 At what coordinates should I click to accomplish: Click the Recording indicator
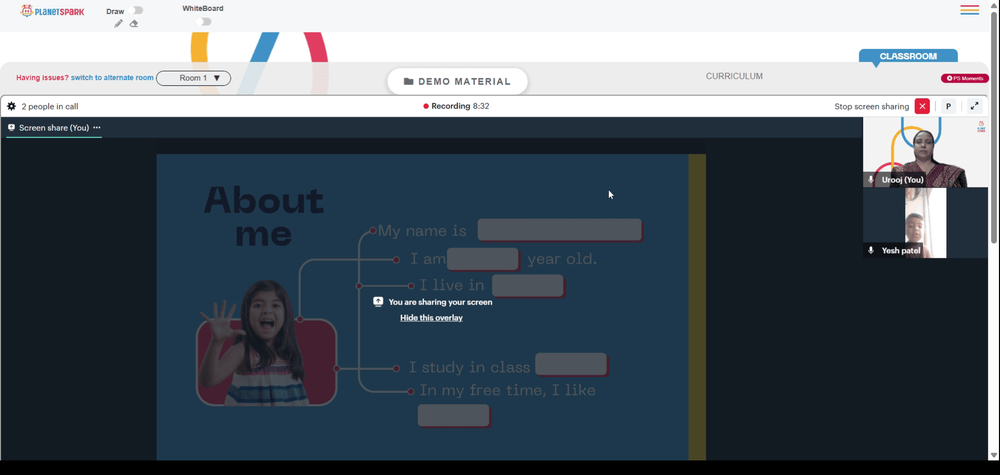pyautogui.click(x=456, y=106)
